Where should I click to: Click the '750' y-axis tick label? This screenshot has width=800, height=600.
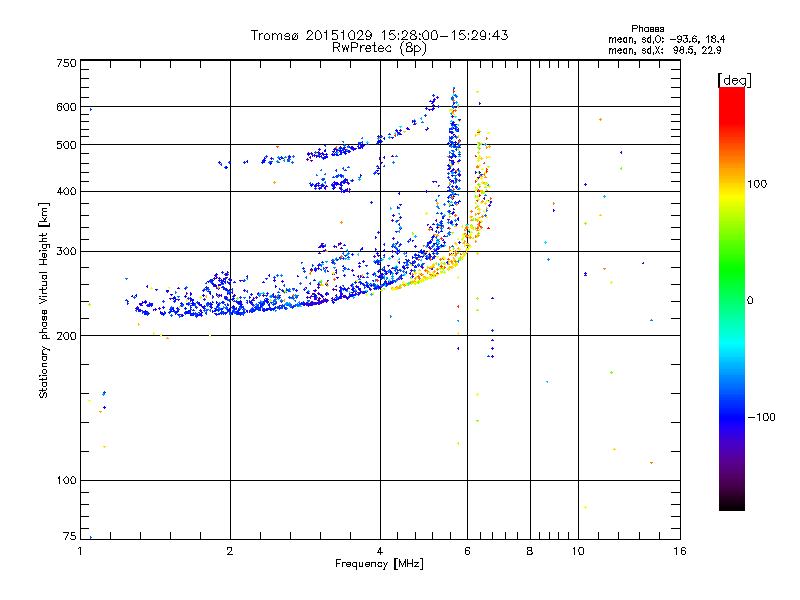(66, 63)
